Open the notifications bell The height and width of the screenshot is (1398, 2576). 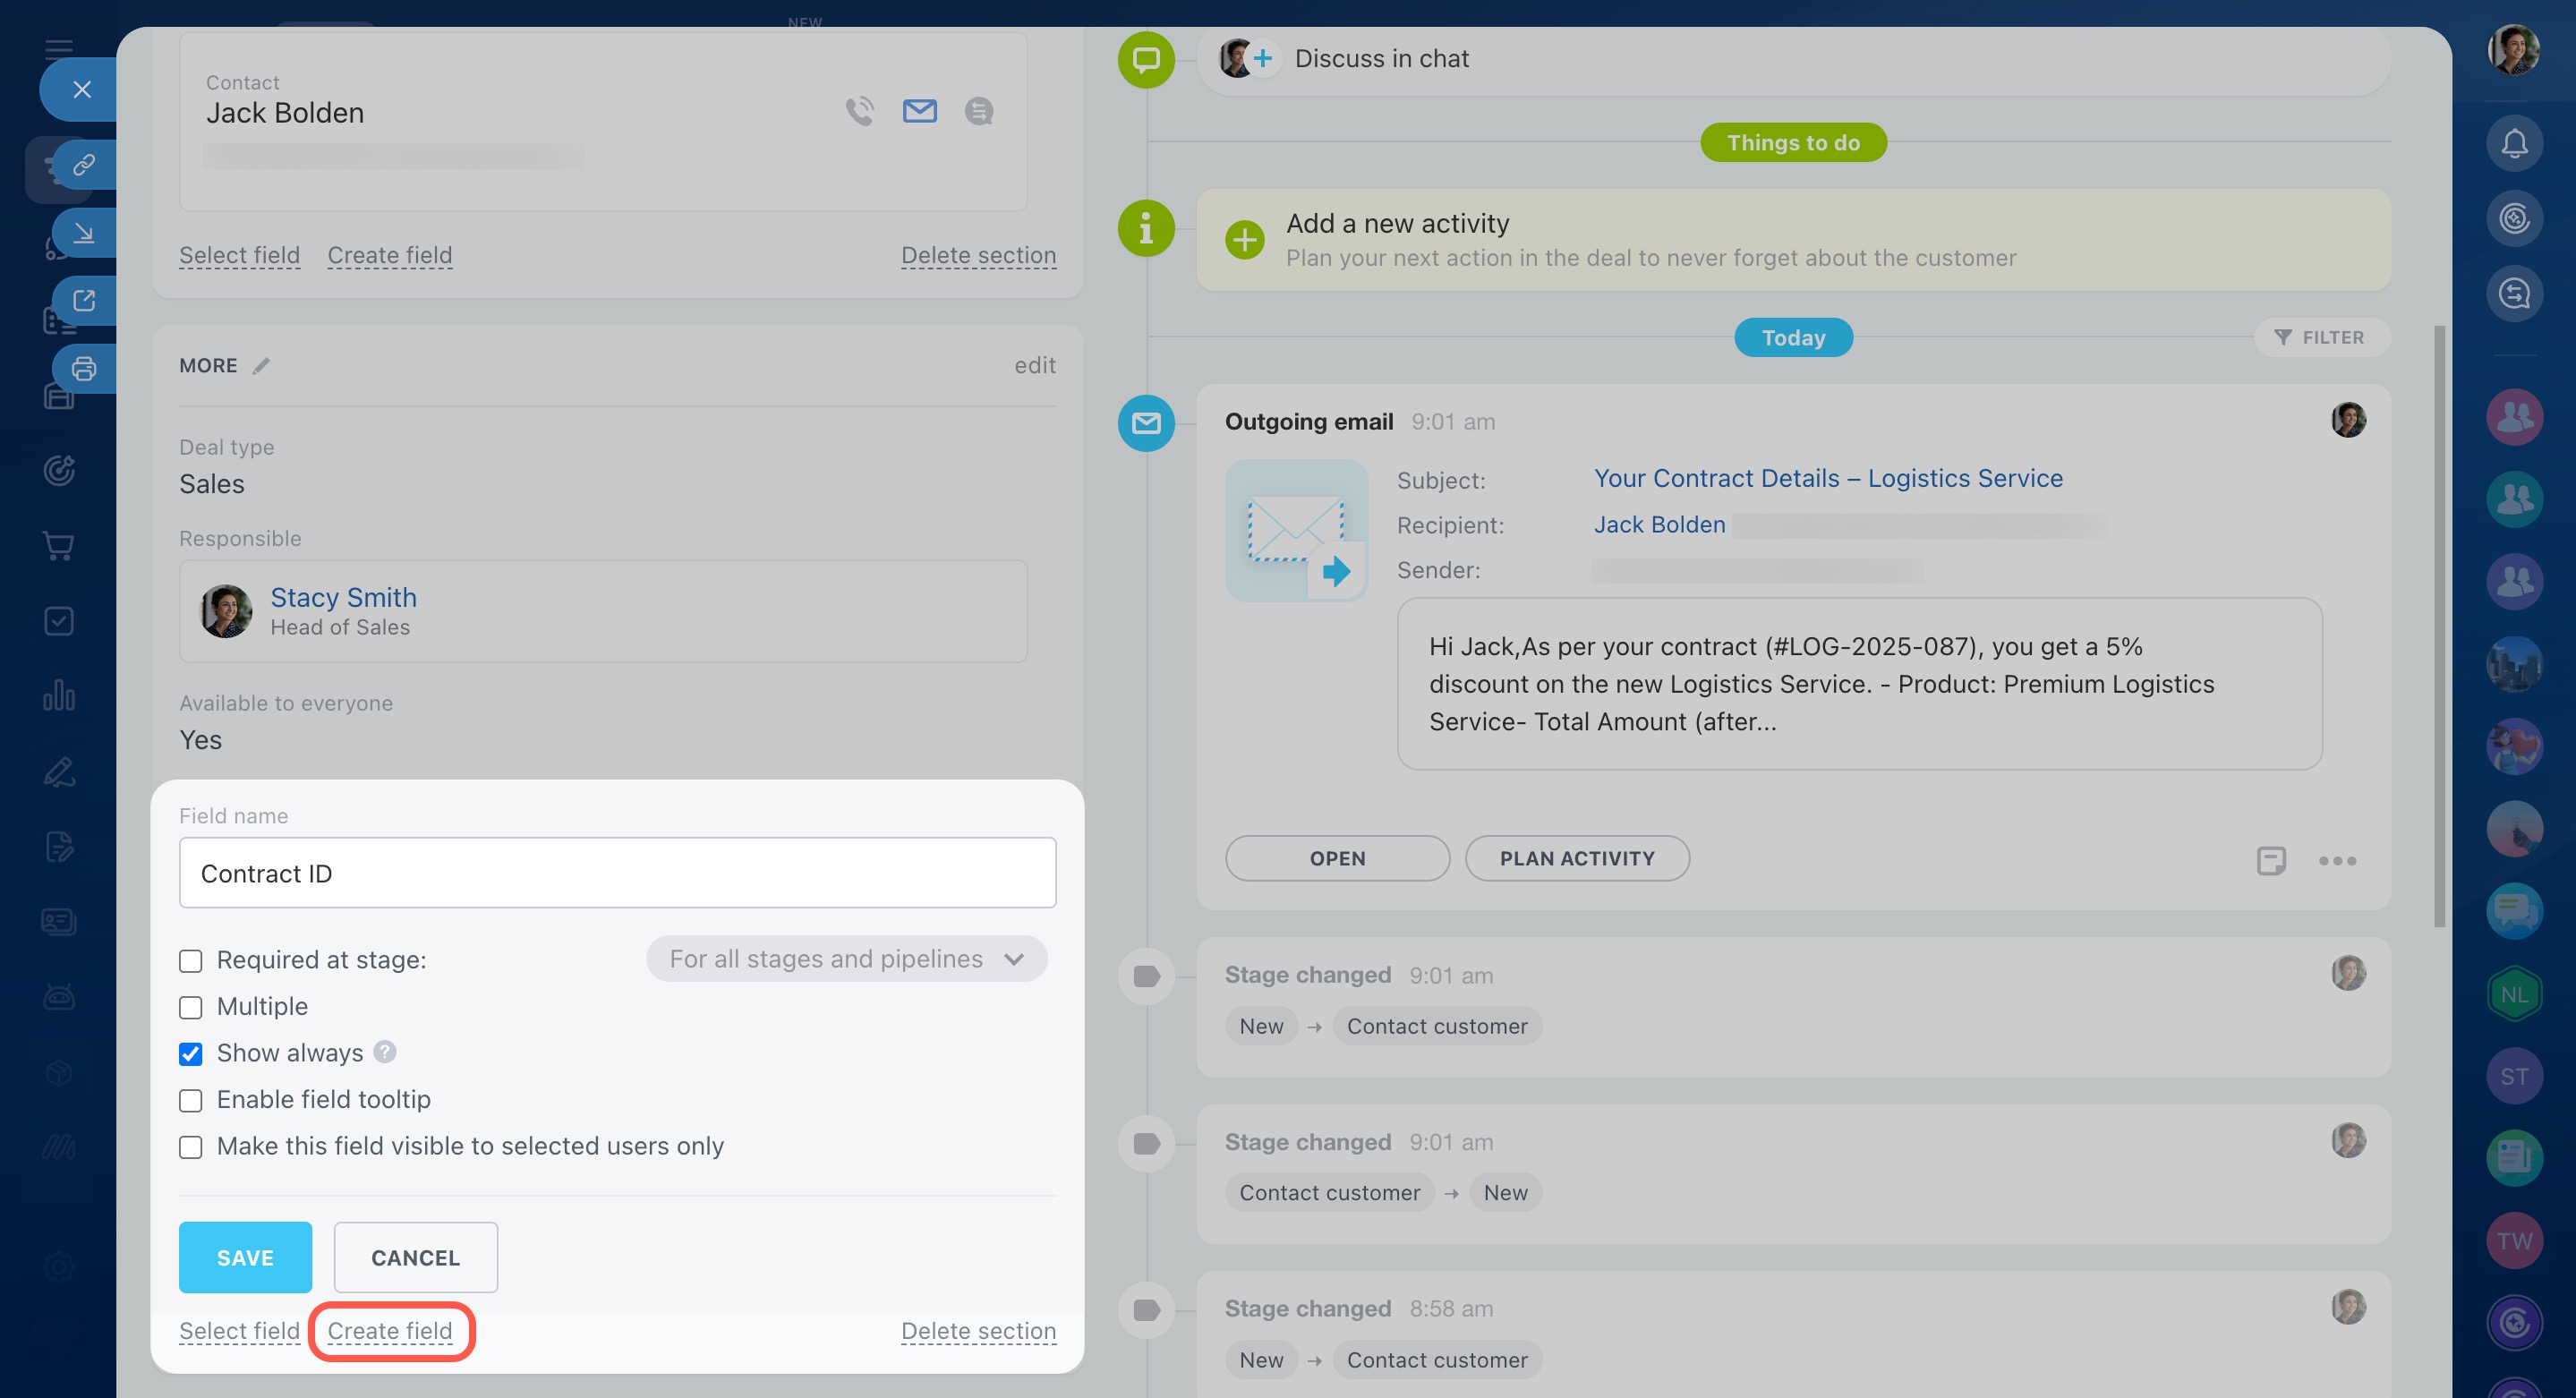point(2514,143)
